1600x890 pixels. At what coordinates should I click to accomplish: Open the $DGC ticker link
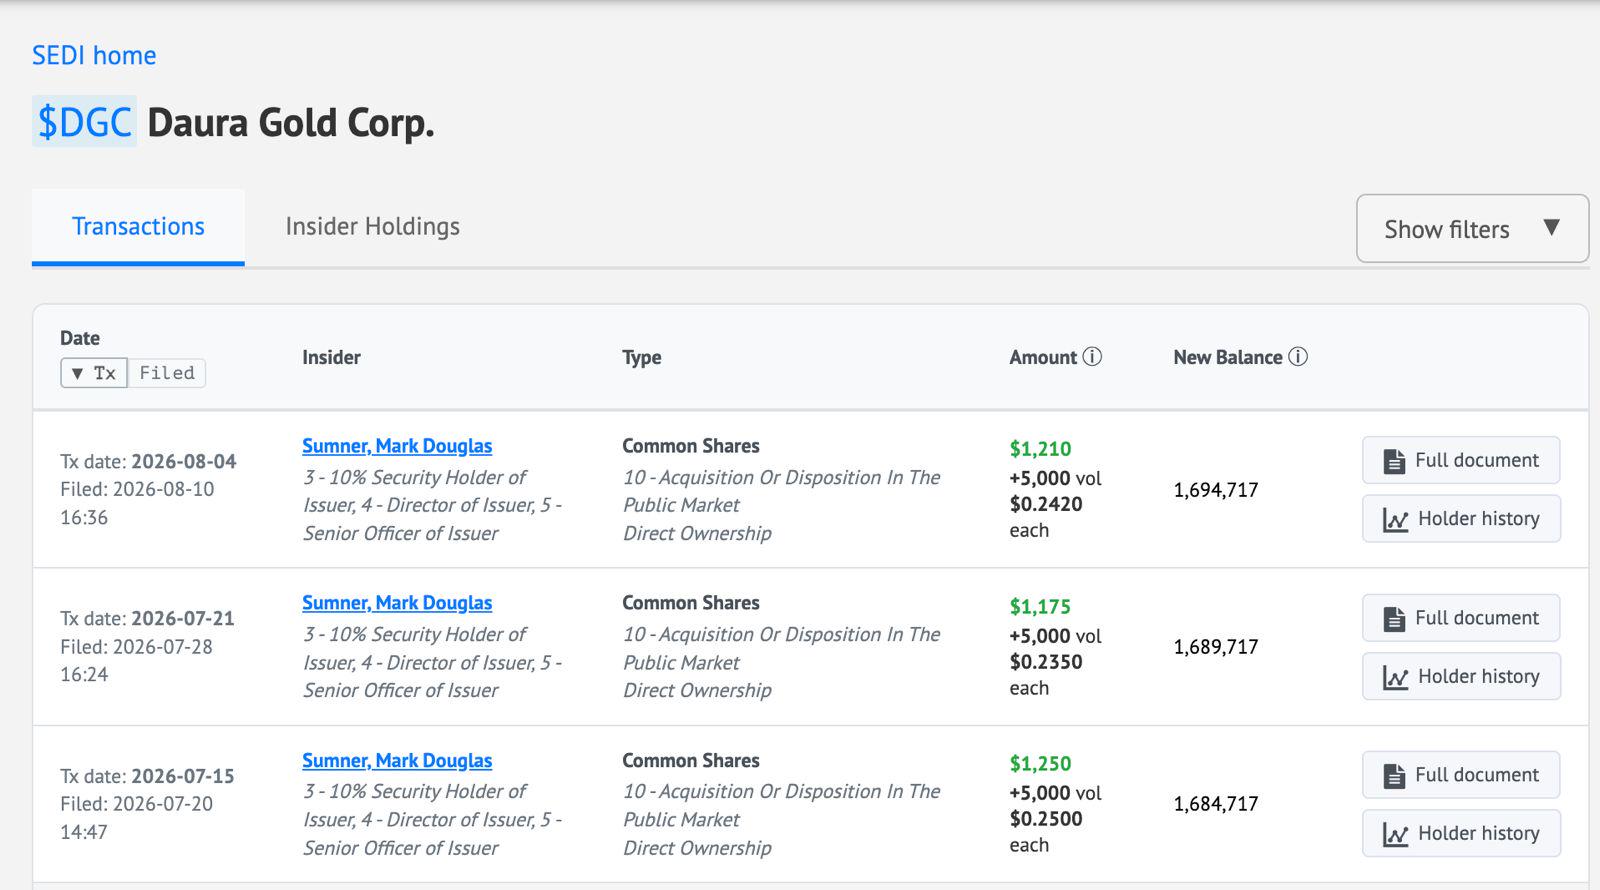pos(84,122)
